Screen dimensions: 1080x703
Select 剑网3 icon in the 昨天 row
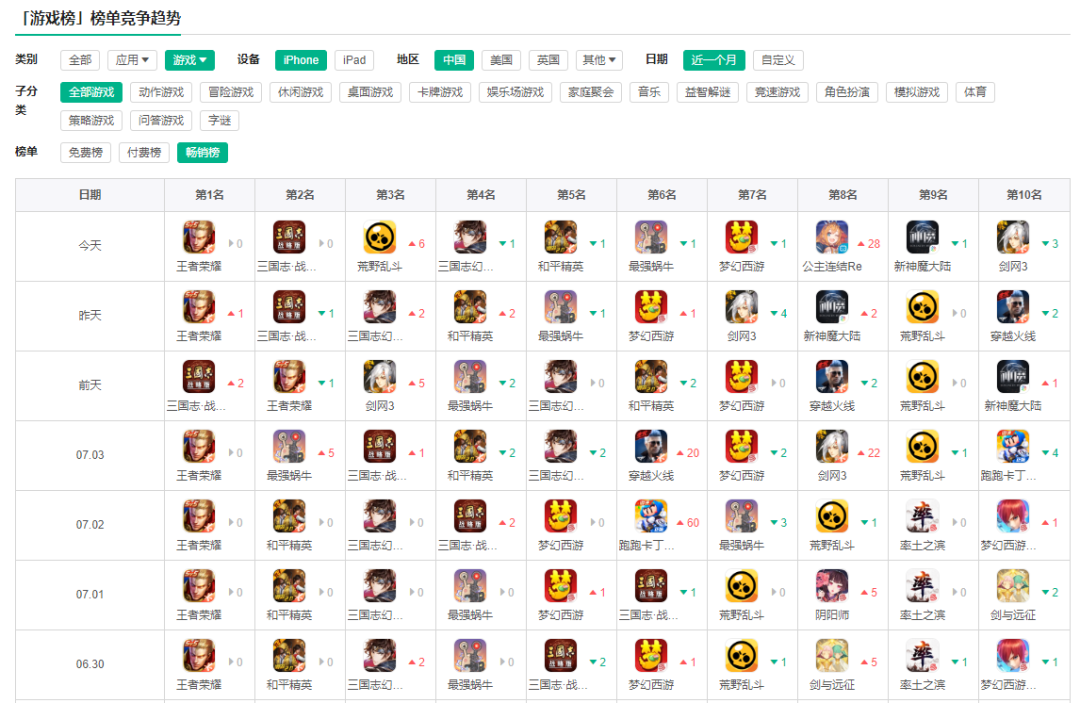click(741, 307)
